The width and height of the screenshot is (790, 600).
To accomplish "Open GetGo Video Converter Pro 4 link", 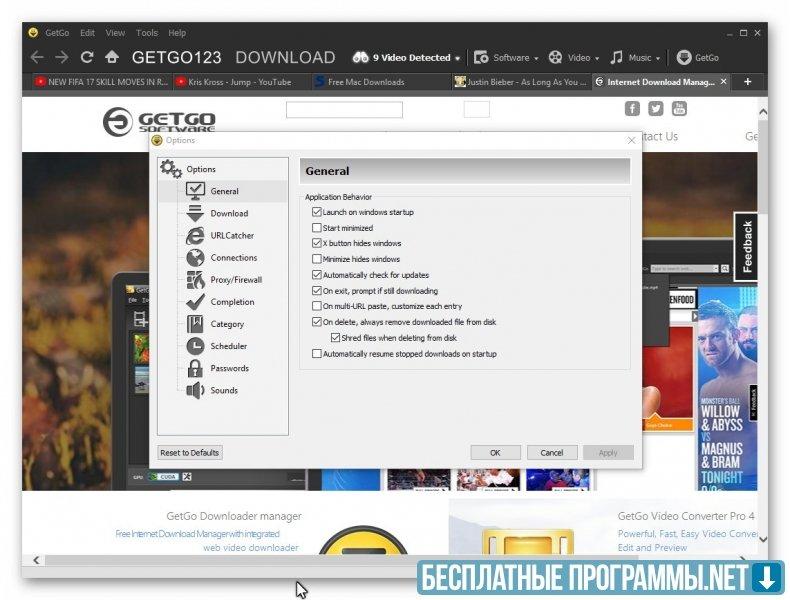I will [x=686, y=516].
